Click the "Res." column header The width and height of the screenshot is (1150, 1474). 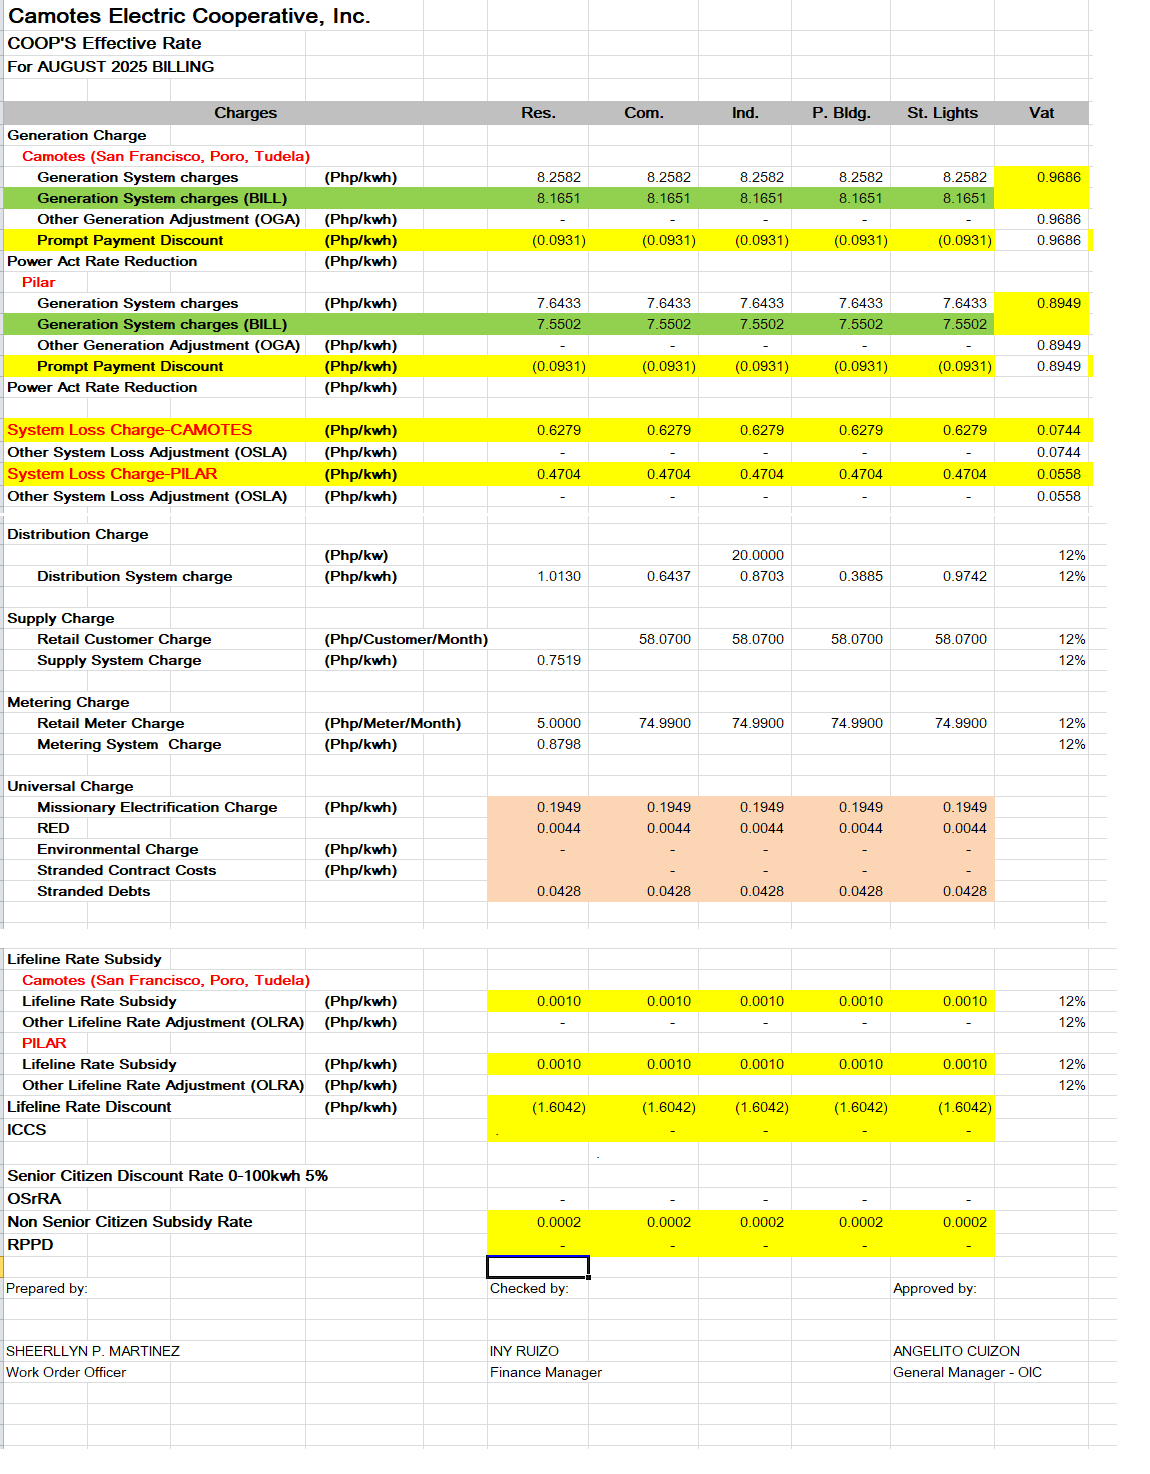point(538,113)
